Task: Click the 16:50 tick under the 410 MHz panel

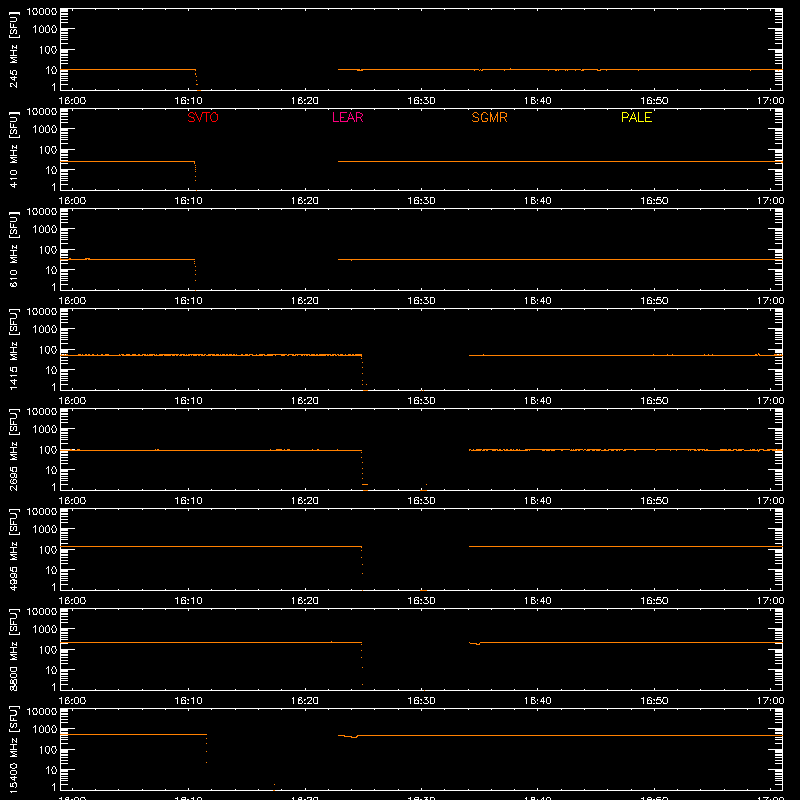Action: (x=654, y=201)
